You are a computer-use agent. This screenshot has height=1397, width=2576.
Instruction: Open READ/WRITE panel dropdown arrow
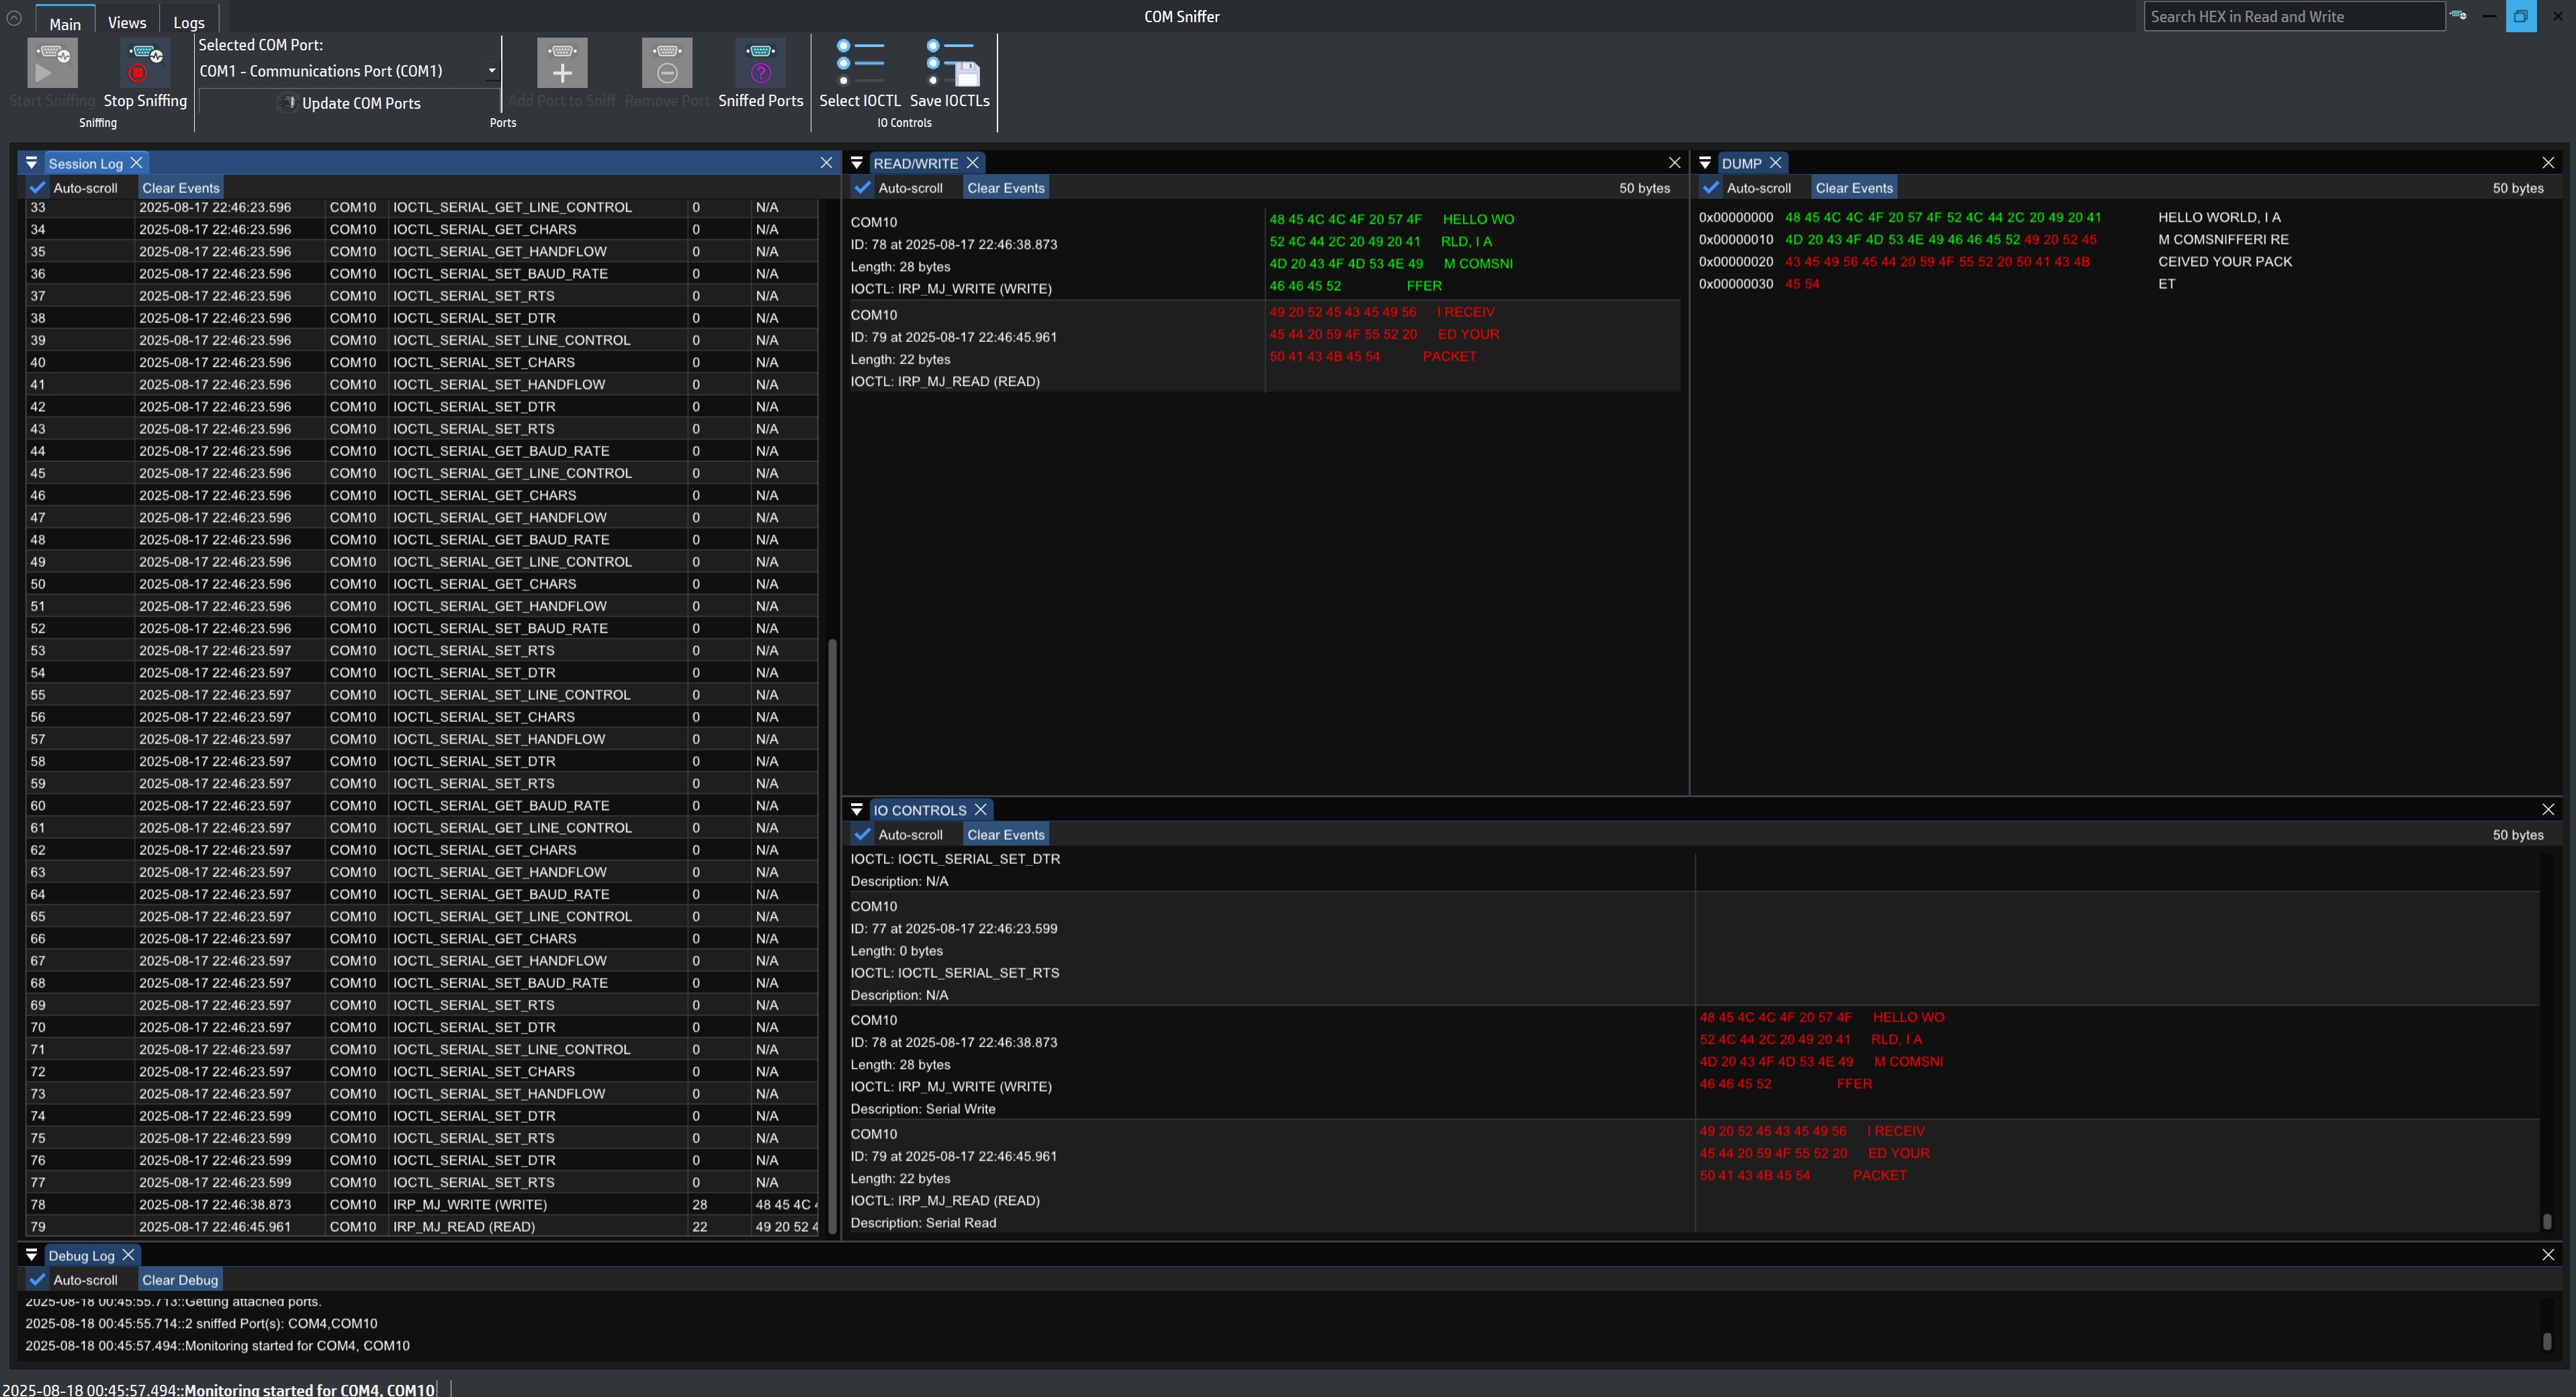pyautogui.click(x=857, y=163)
